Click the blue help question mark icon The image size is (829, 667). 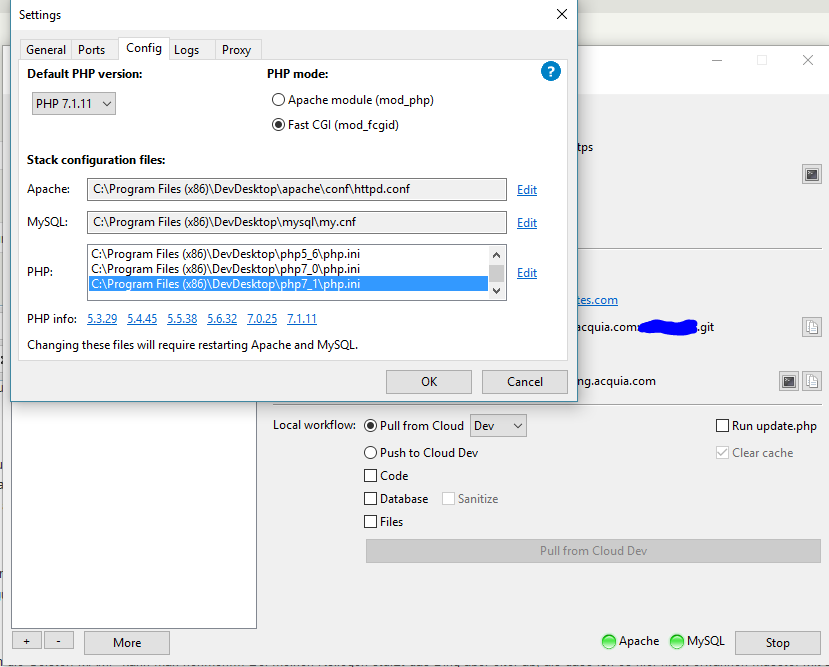click(x=550, y=72)
